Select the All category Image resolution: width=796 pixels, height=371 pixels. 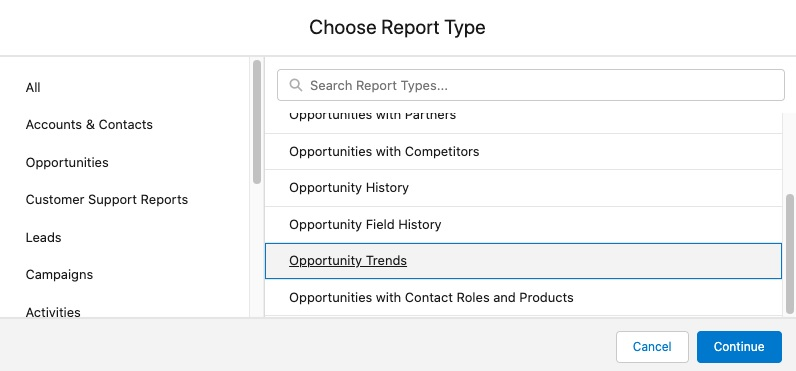[33, 88]
